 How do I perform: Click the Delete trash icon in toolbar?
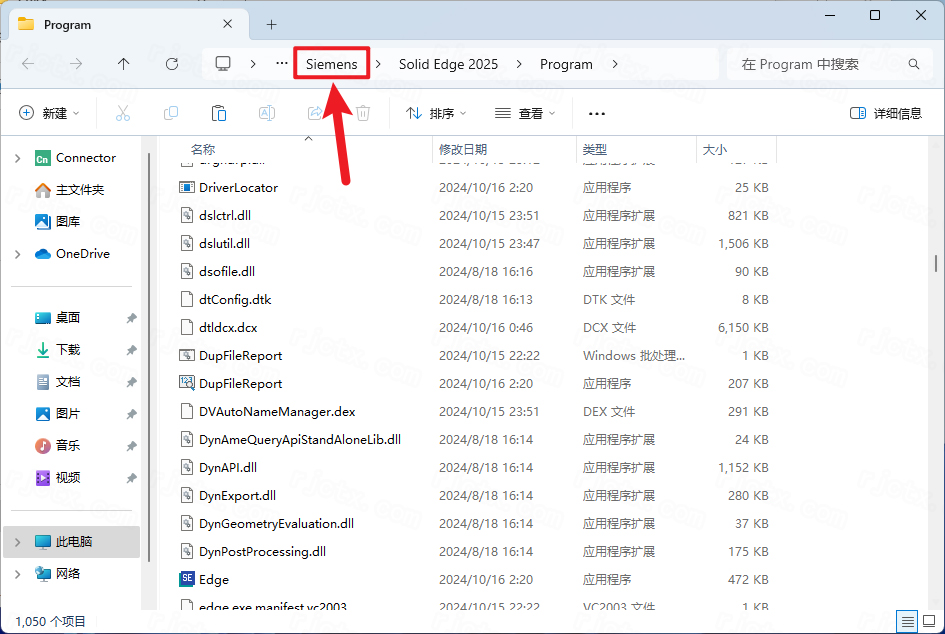(363, 113)
